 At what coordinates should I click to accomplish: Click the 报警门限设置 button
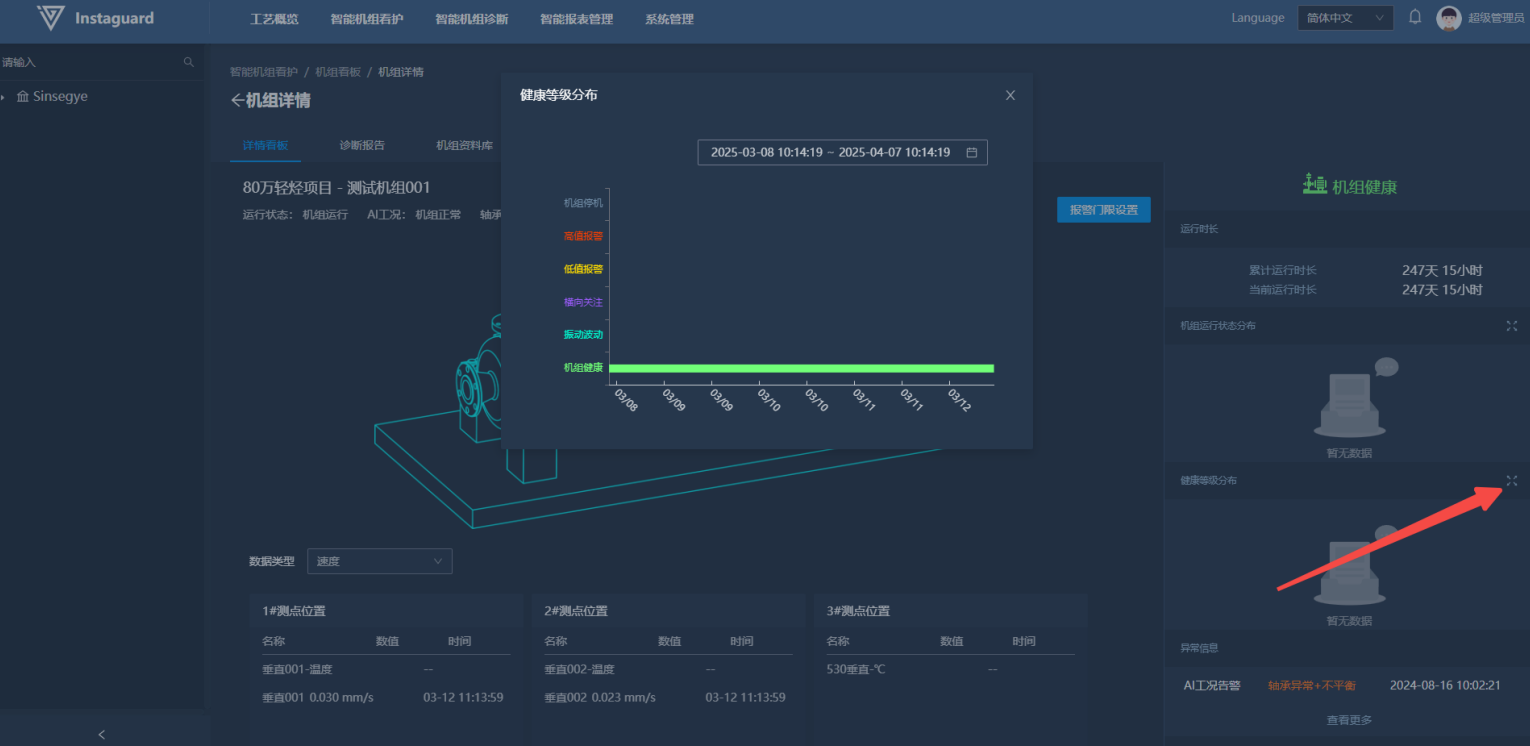pos(1103,210)
